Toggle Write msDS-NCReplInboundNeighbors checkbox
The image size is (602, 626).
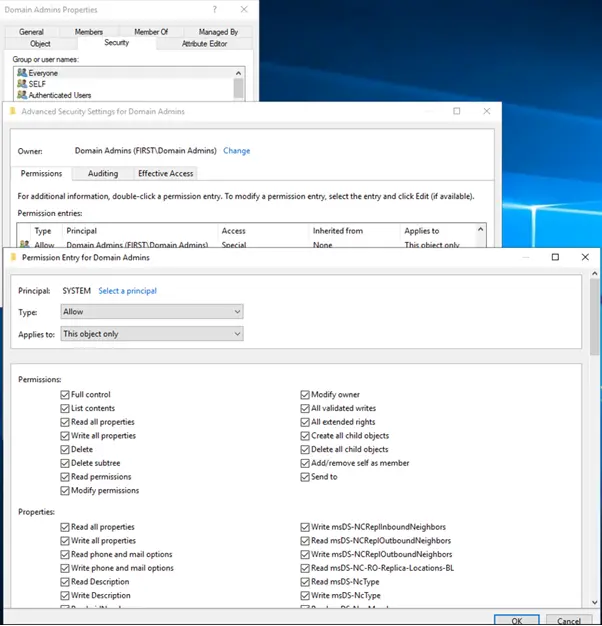point(305,527)
